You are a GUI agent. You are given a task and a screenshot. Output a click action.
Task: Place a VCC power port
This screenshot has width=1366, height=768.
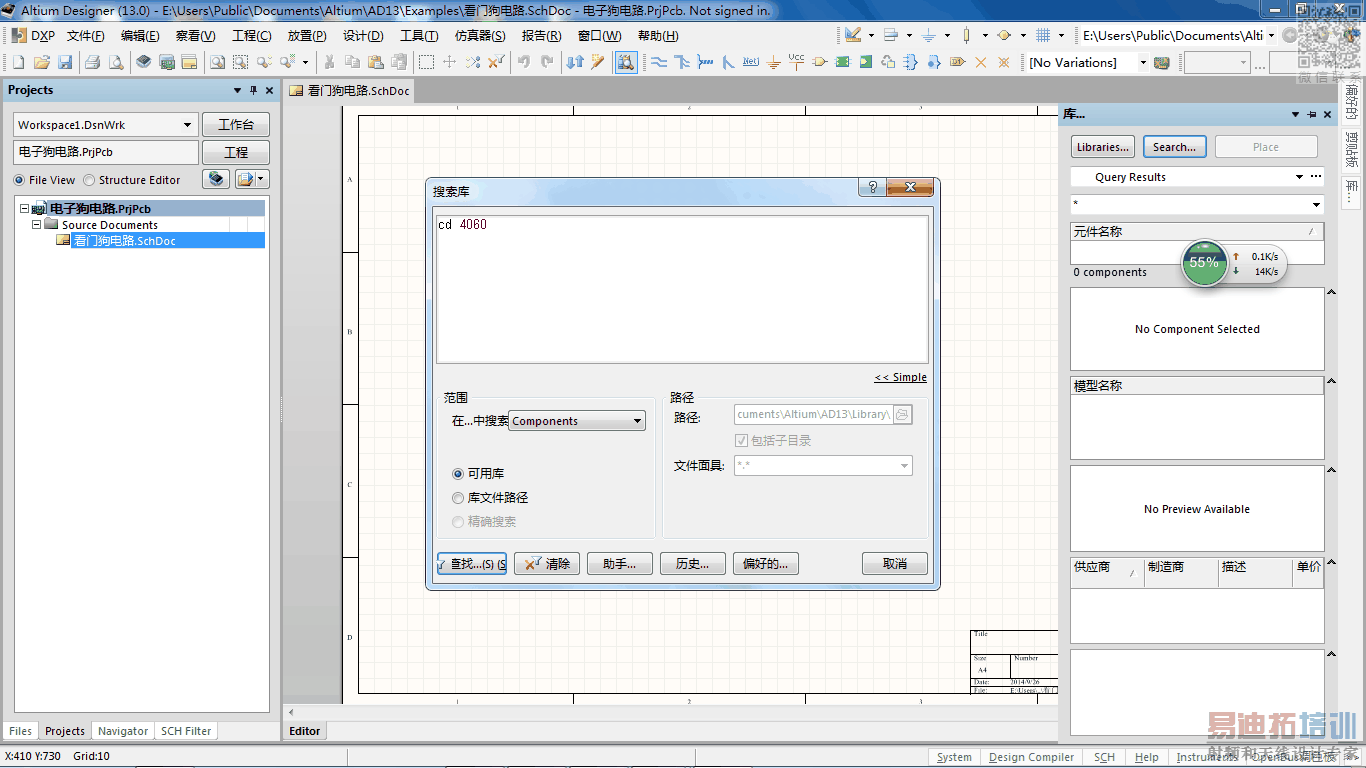pos(797,62)
